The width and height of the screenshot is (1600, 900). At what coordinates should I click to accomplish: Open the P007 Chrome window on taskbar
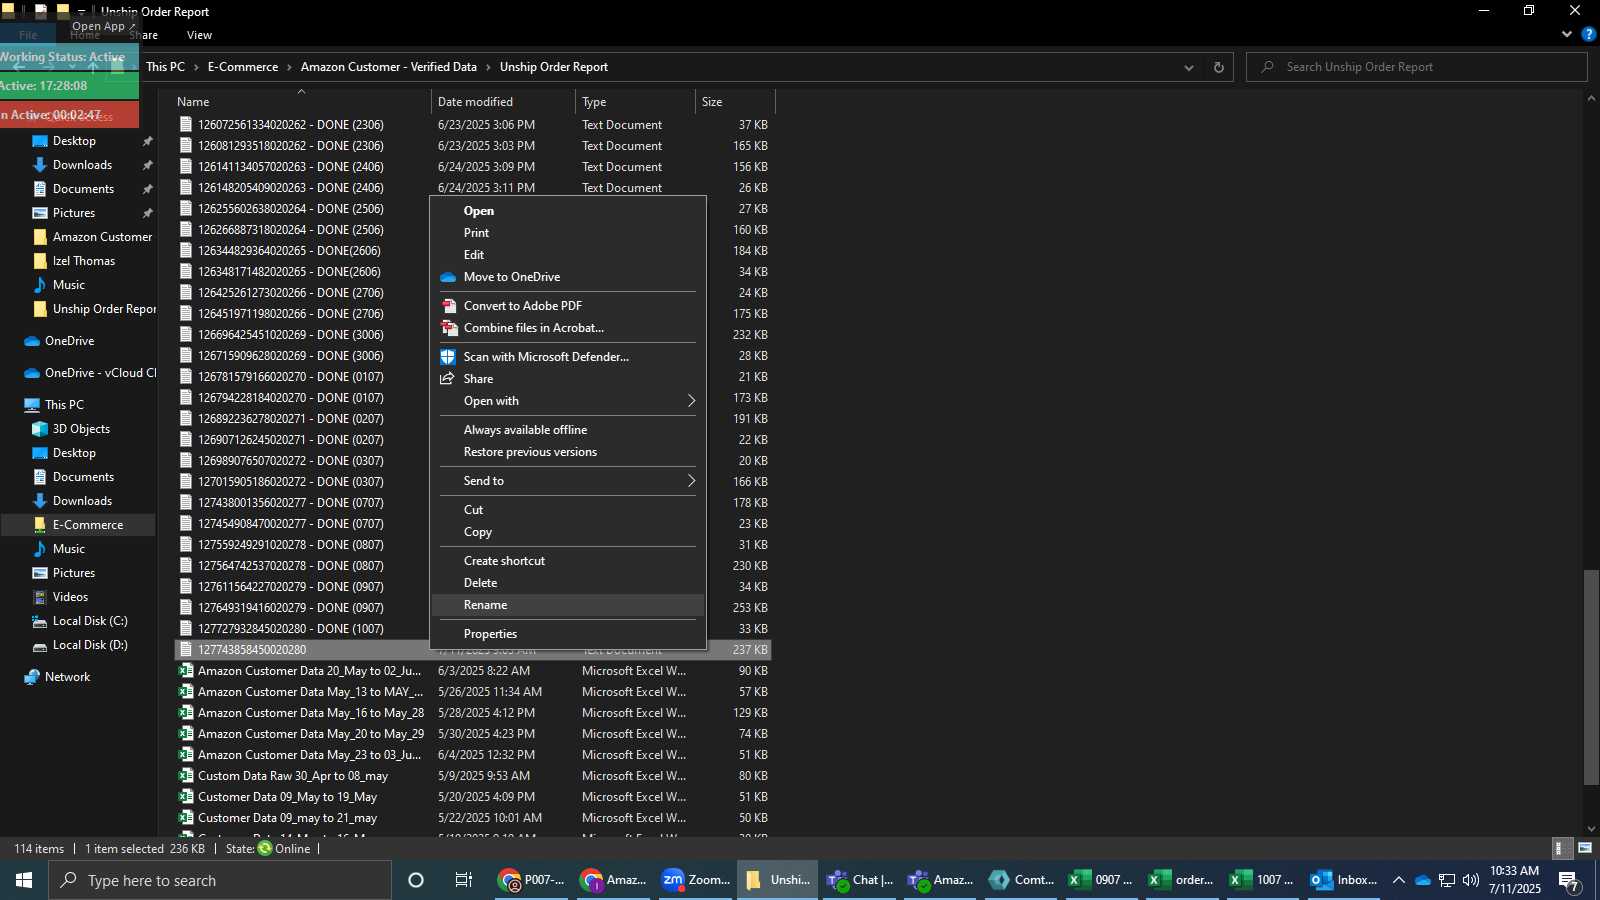(x=532, y=880)
